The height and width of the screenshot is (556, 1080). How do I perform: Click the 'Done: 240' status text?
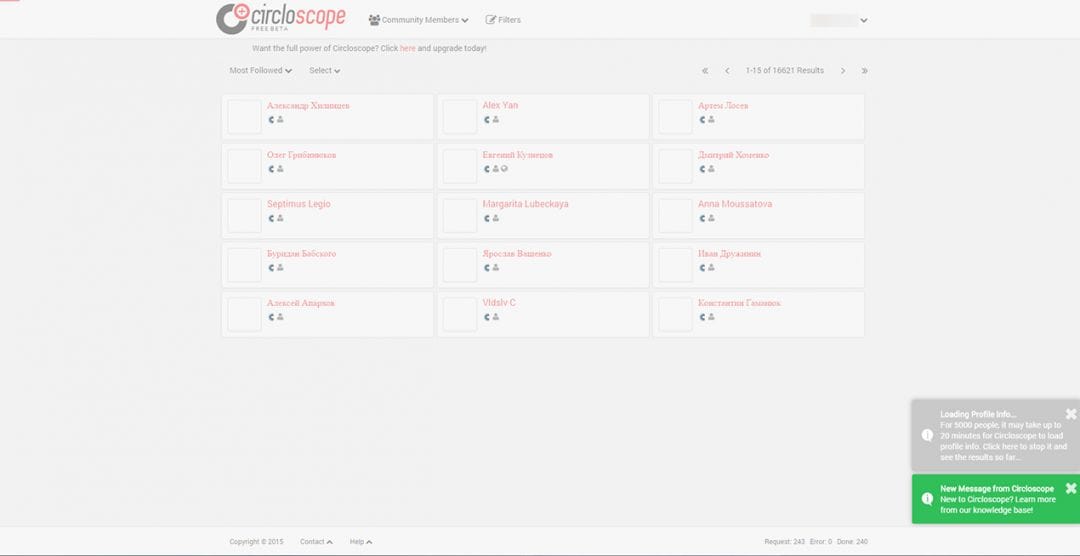[x=853, y=542]
